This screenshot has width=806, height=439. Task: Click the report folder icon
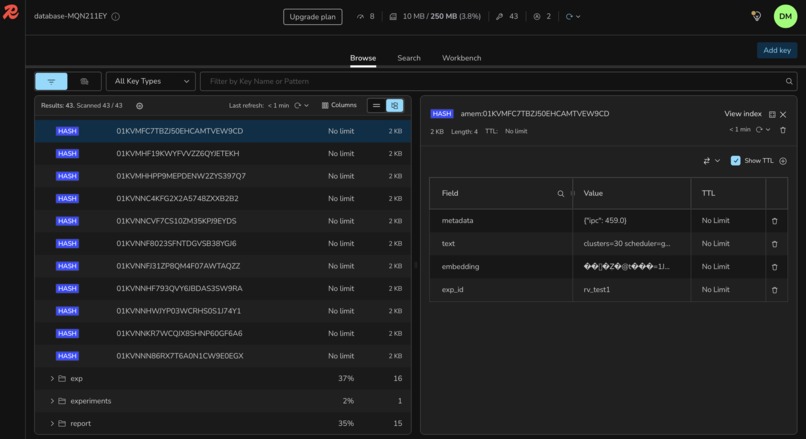tap(62, 424)
